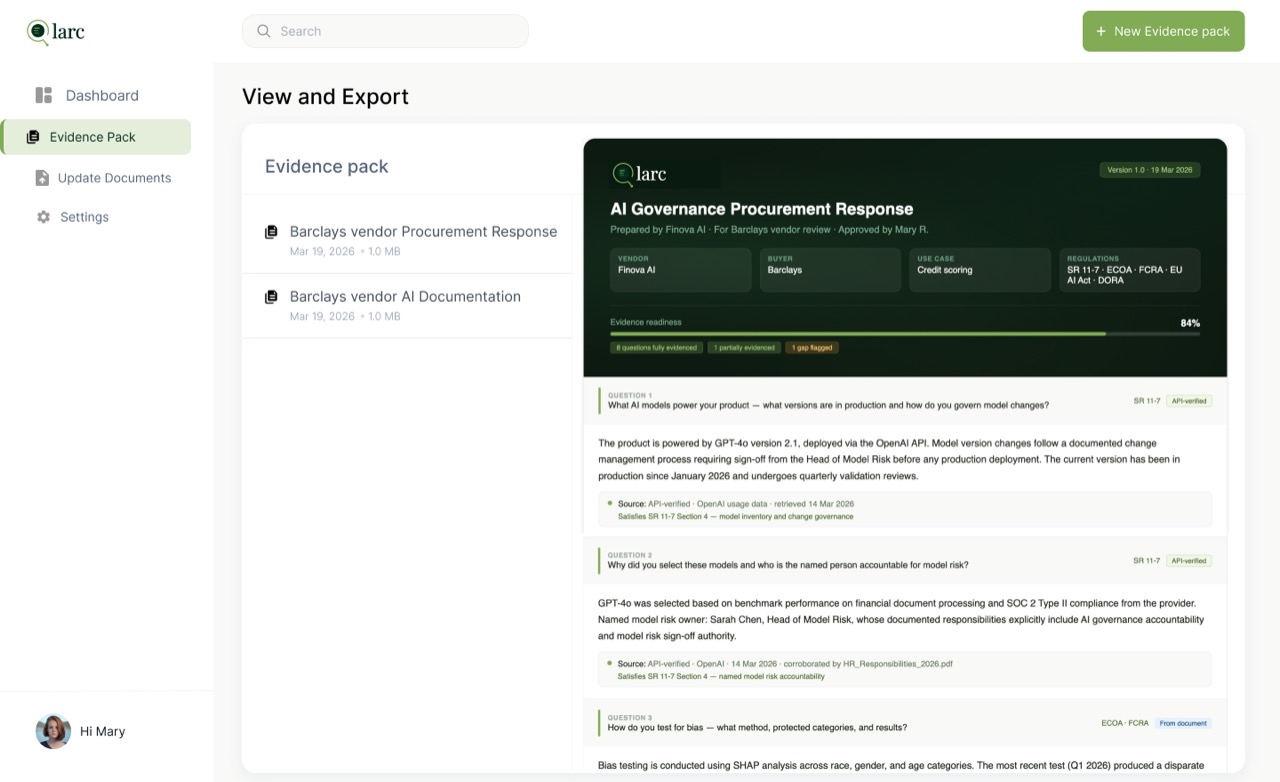
Task: Click the Dashboard grid icon
Action: (x=44, y=95)
